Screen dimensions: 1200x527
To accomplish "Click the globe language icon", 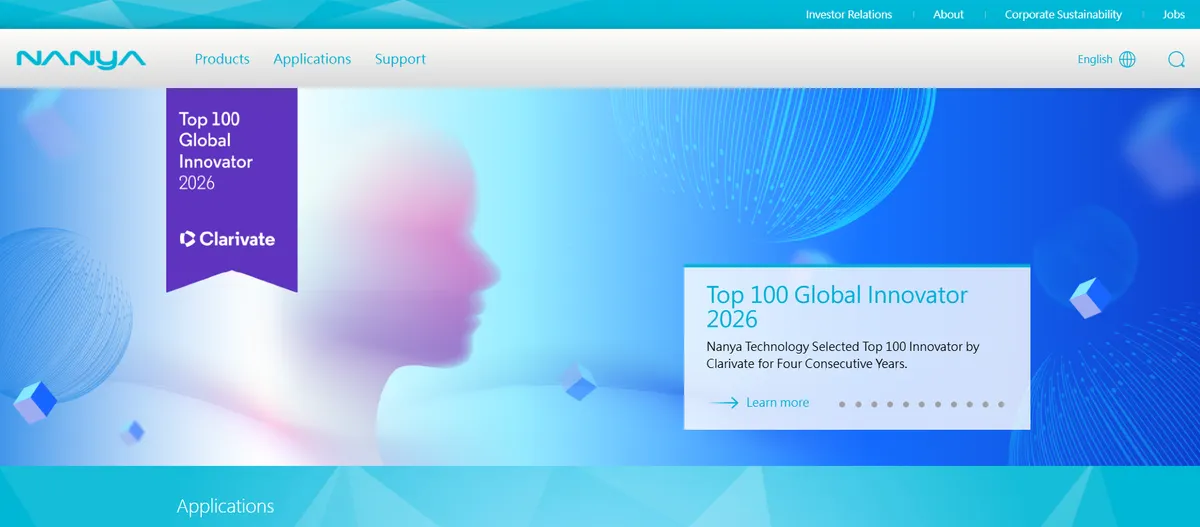I will 1128,59.
